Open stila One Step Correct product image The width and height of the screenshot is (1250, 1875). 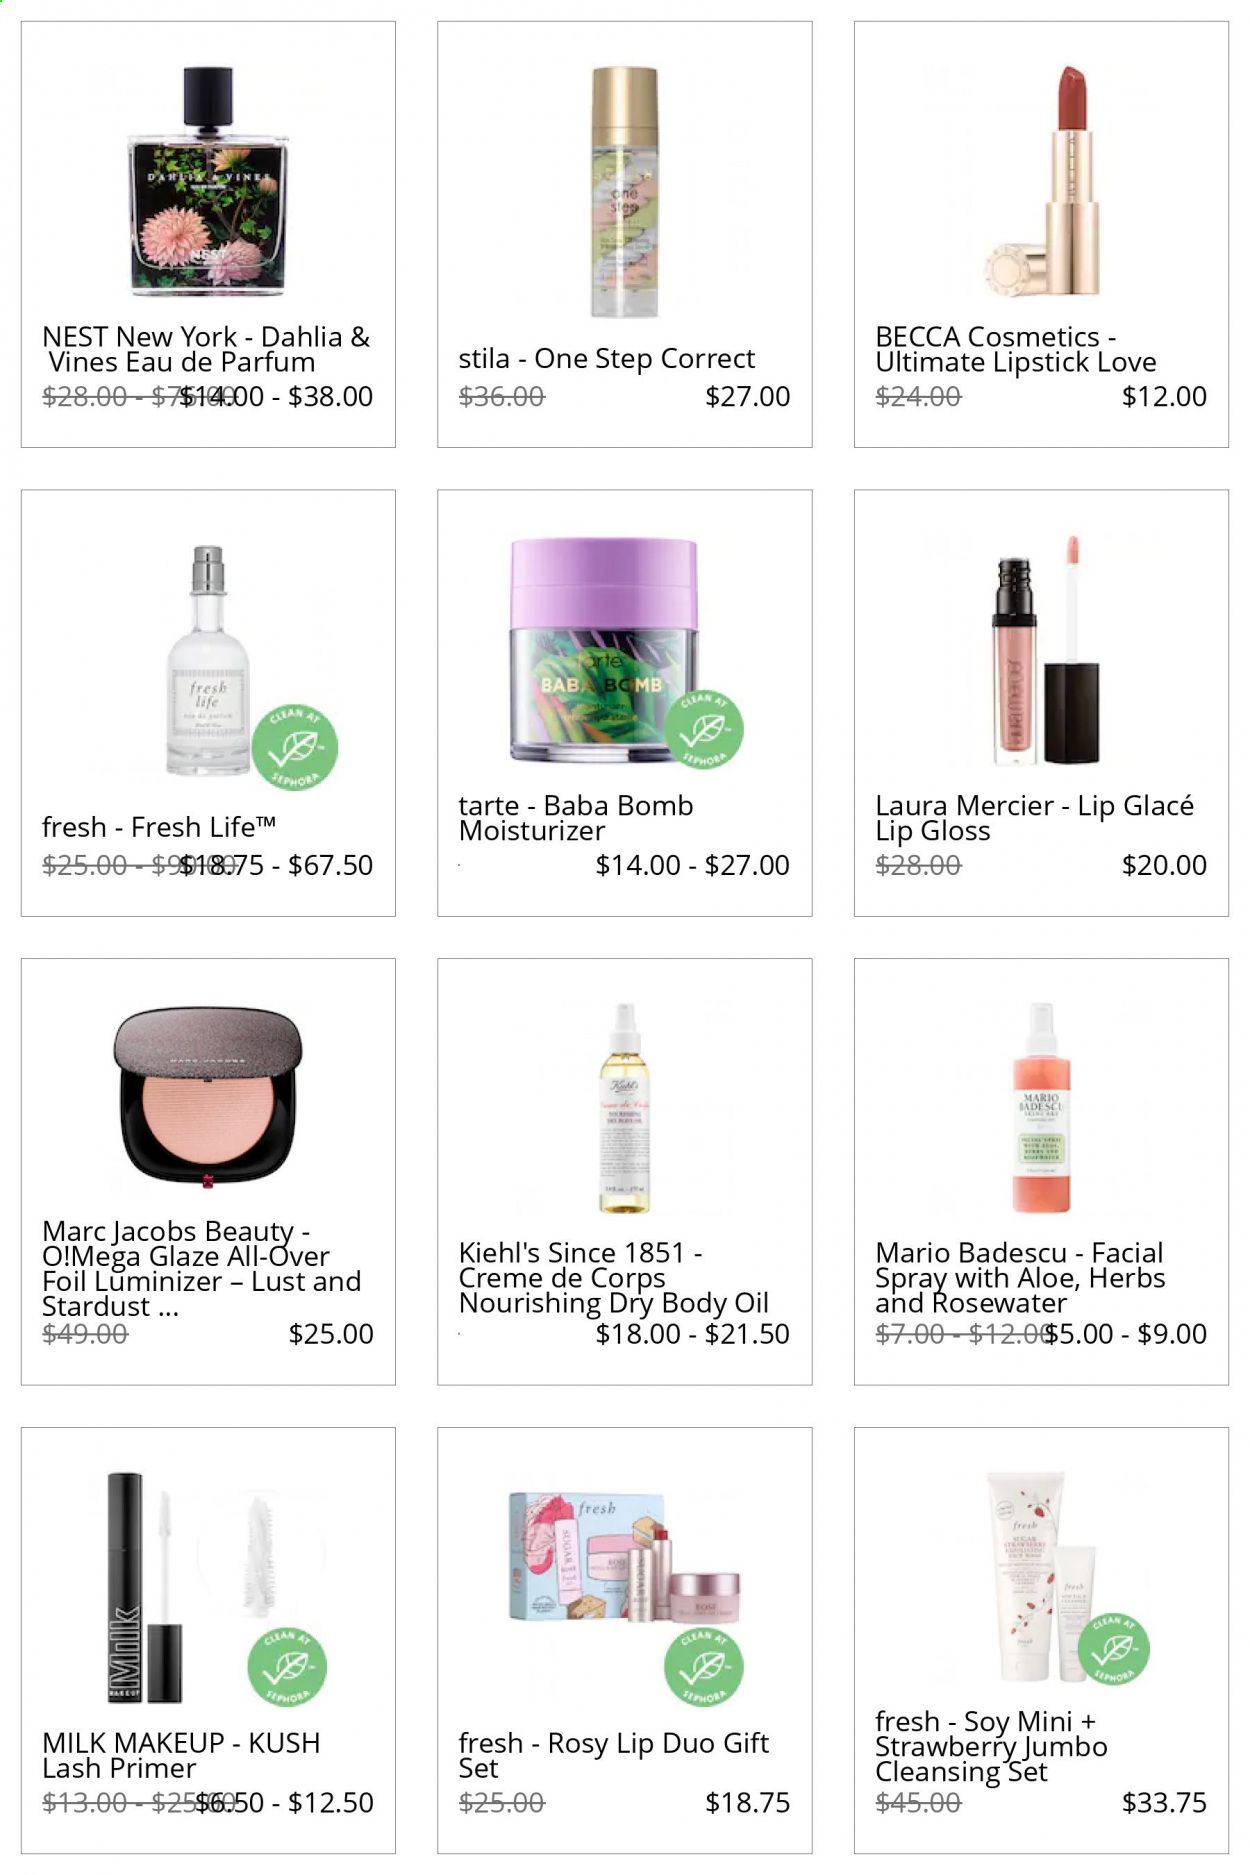[625, 192]
